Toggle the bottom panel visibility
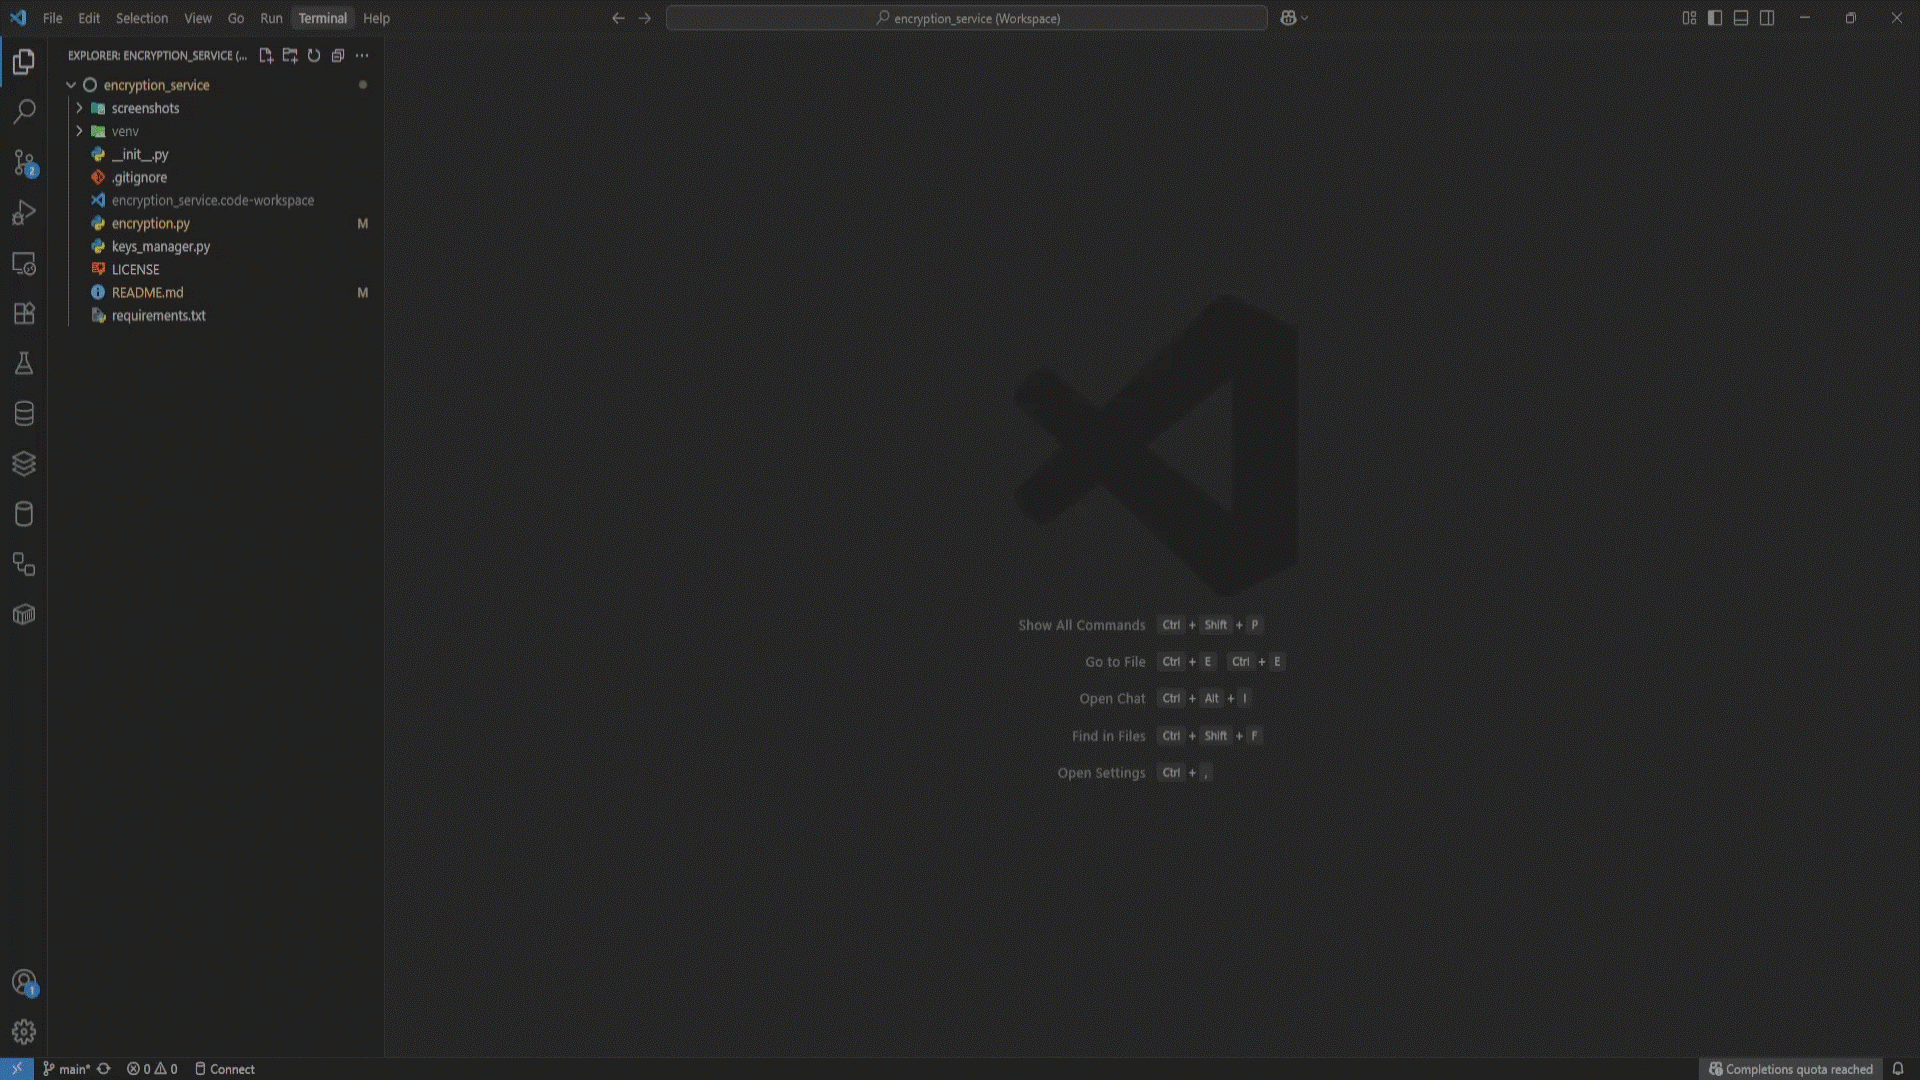Viewport: 1920px width, 1080px height. point(1741,18)
